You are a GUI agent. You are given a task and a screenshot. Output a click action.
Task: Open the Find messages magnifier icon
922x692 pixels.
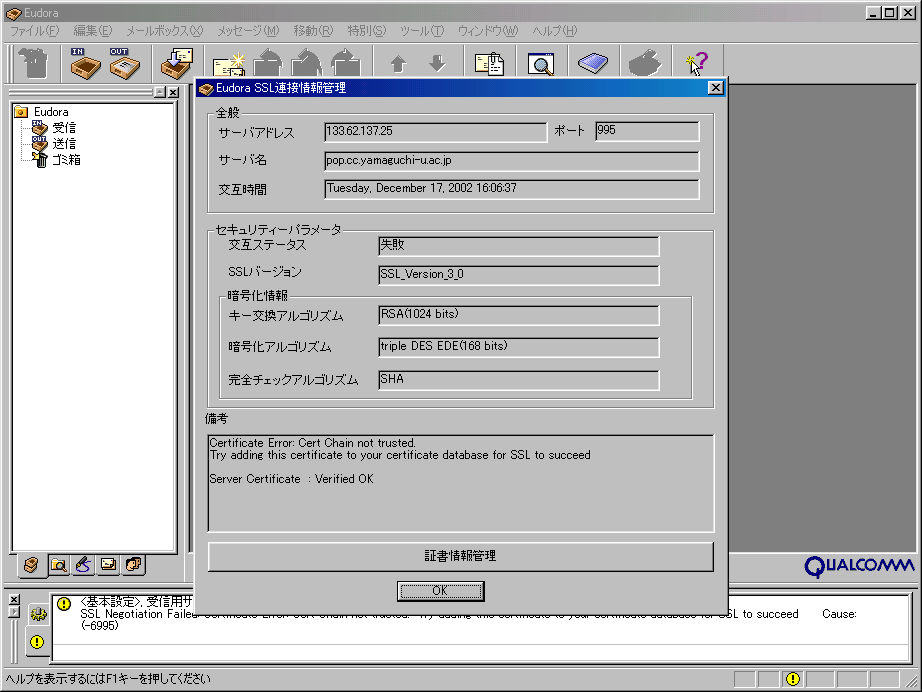[x=541, y=63]
